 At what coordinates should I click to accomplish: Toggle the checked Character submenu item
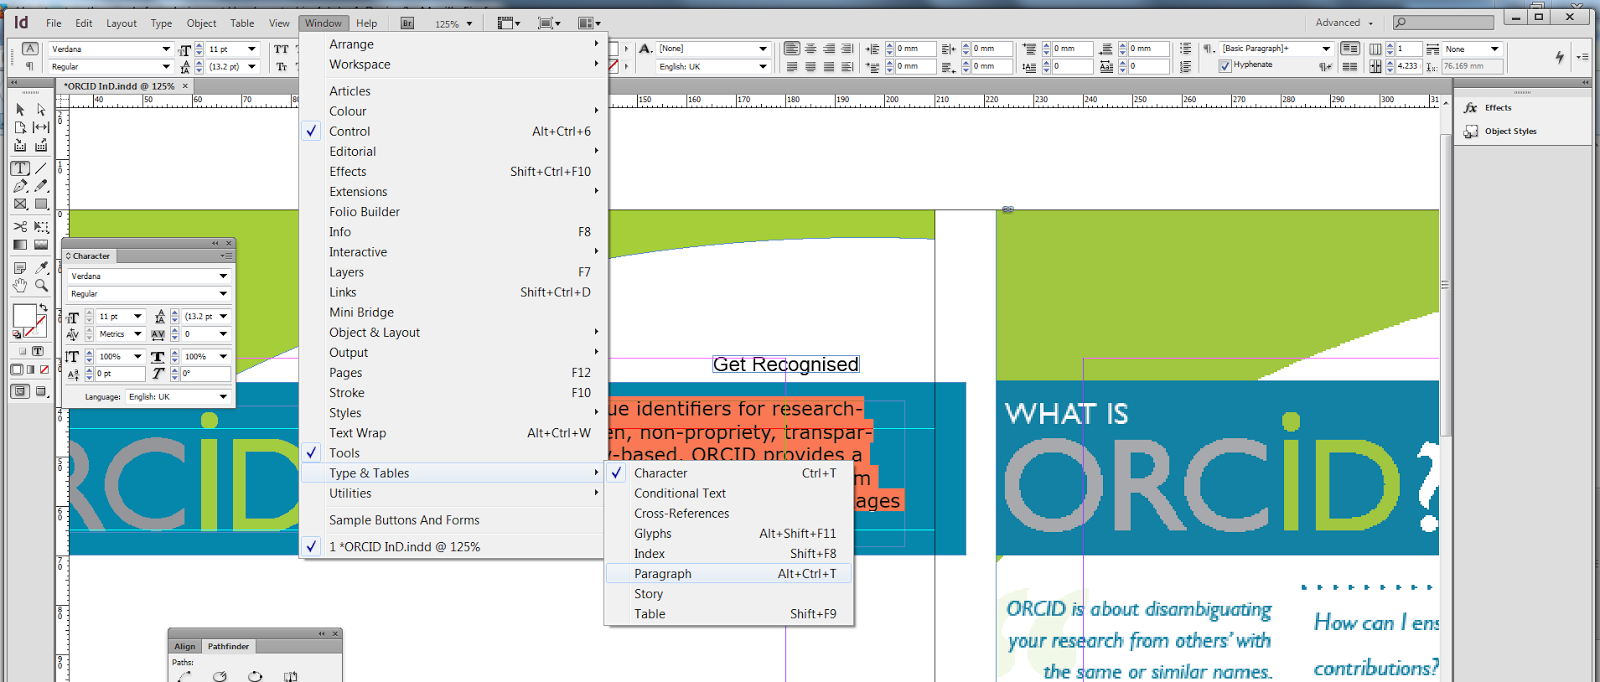[729, 473]
